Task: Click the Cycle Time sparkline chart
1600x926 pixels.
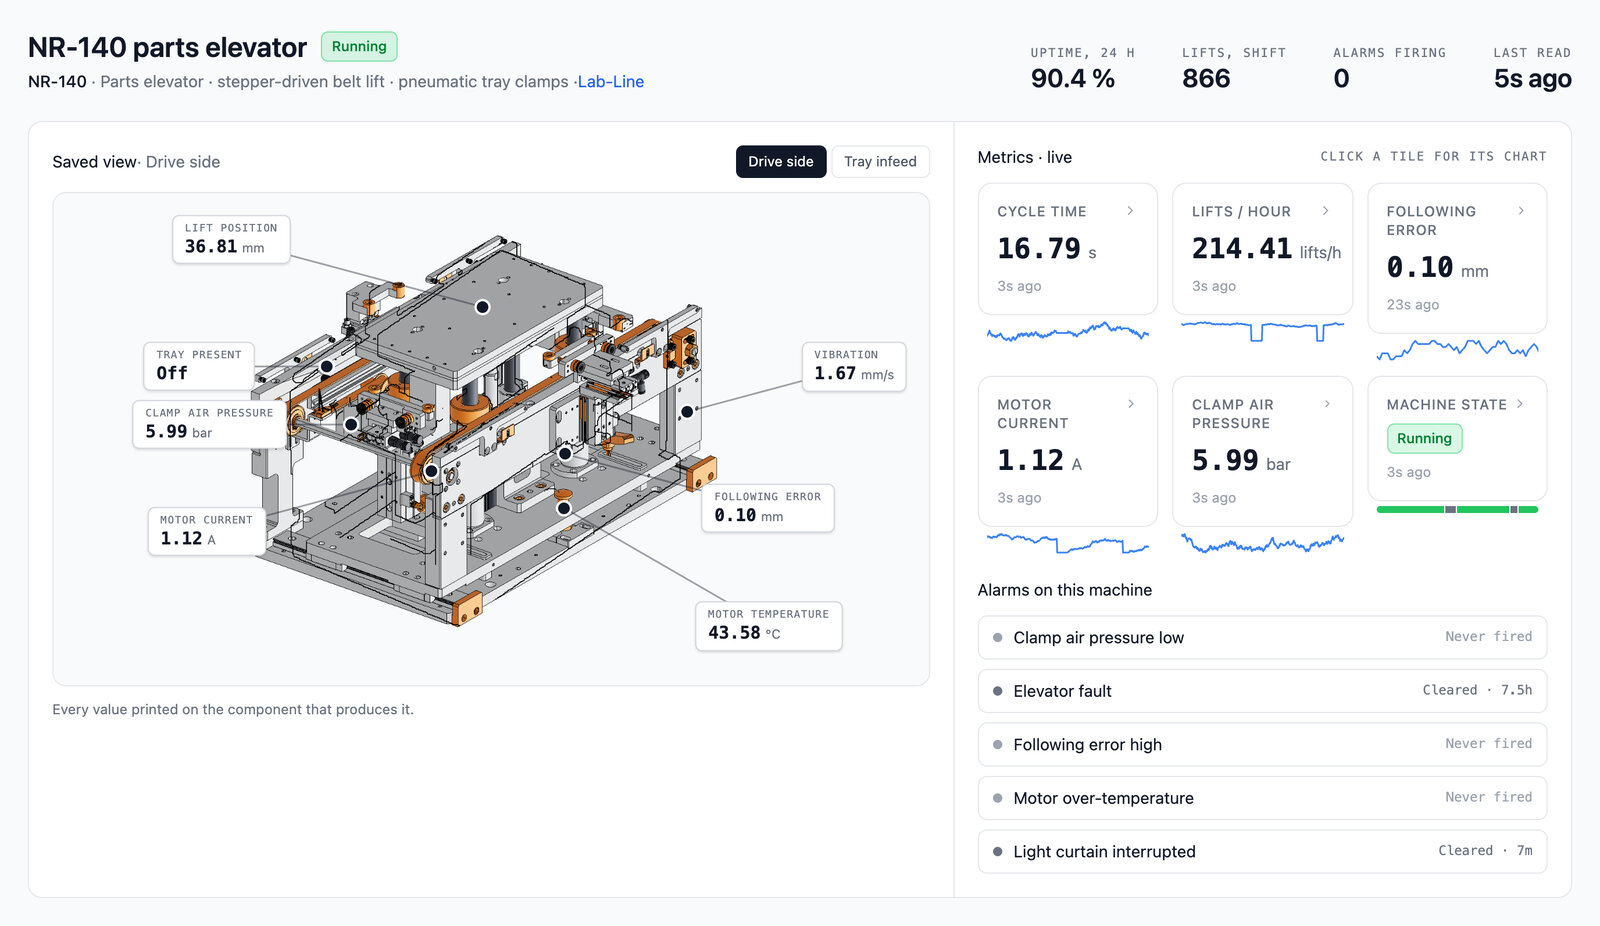Action: pos(1067,332)
